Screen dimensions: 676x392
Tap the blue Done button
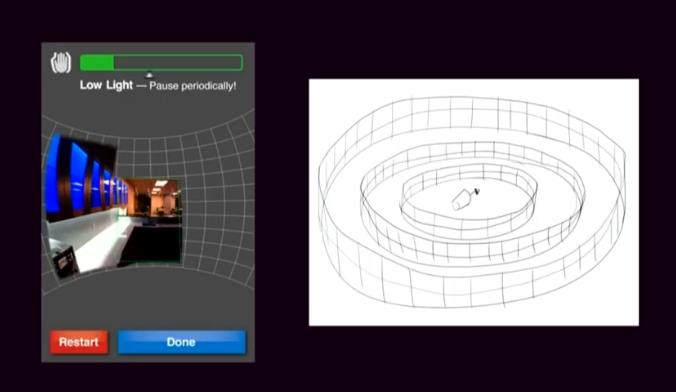coord(182,342)
